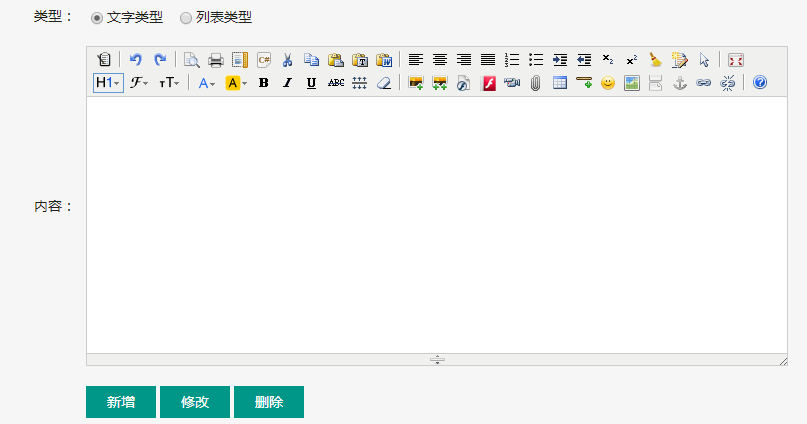Screen dimensions: 807x424
Task: Center-align the text
Action: (x=440, y=60)
